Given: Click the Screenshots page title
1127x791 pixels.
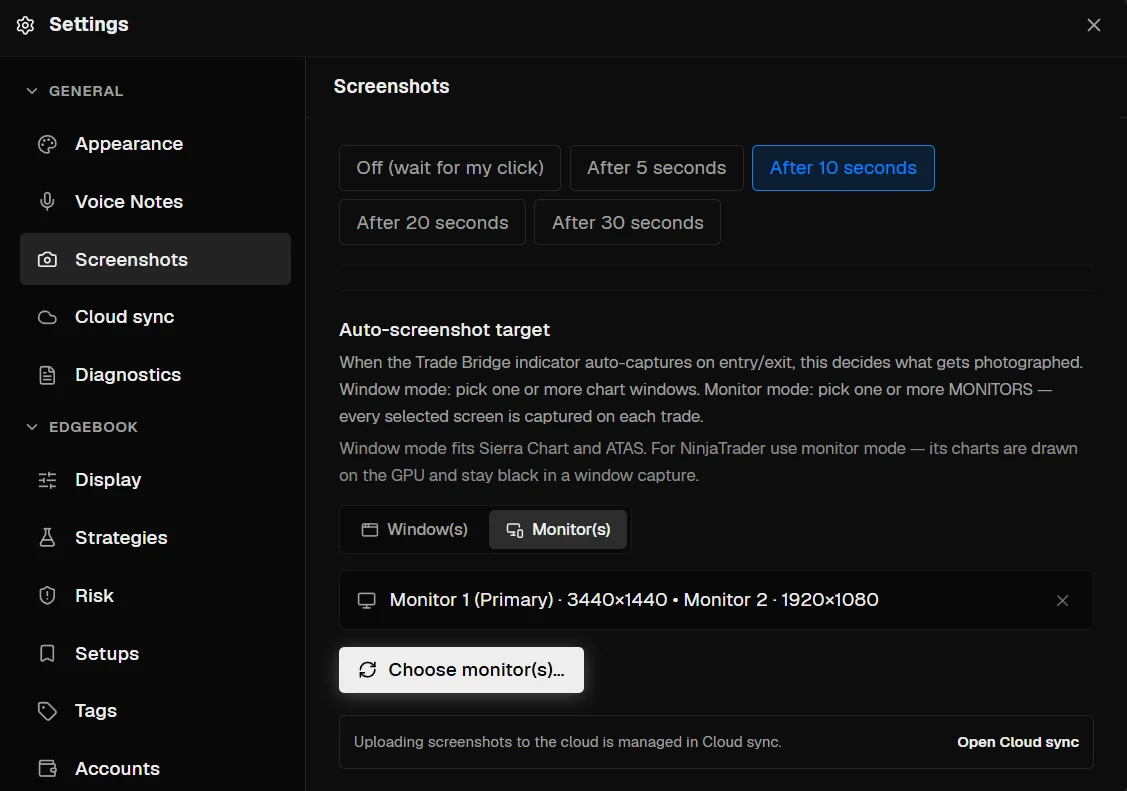Looking at the screenshot, I should click(x=392, y=86).
